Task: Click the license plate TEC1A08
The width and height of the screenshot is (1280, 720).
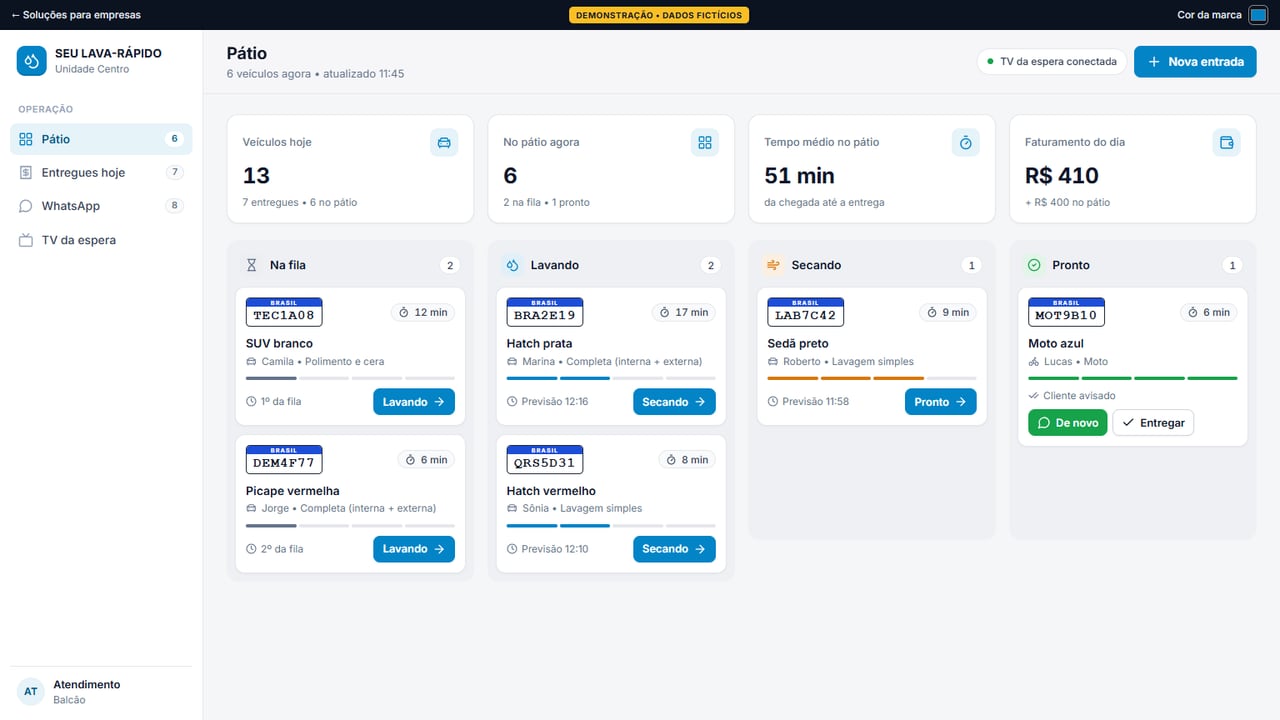Action: coord(284,312)
